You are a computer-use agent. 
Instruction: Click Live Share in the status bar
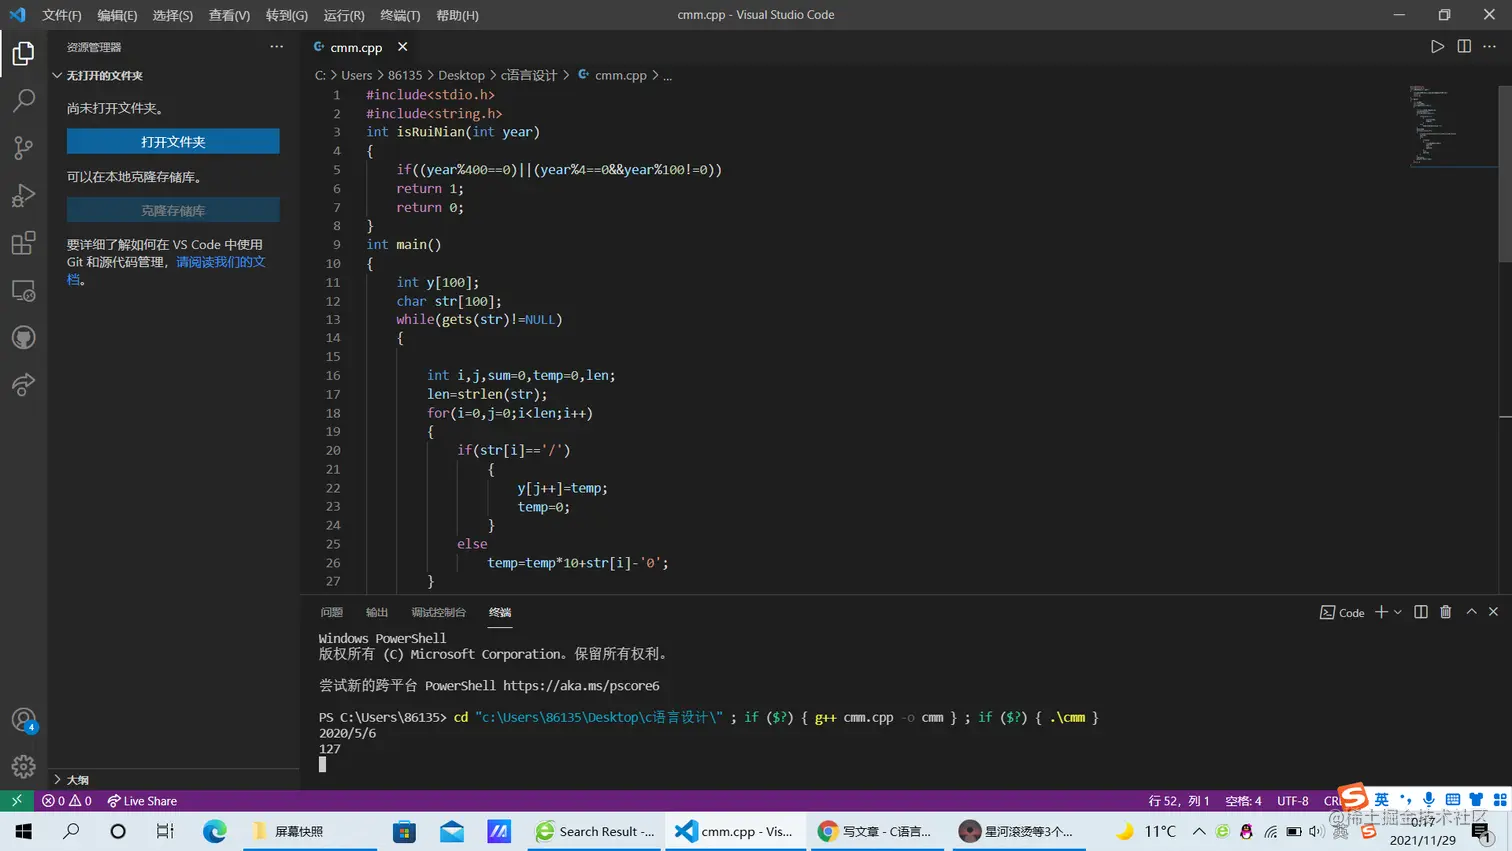142,801
